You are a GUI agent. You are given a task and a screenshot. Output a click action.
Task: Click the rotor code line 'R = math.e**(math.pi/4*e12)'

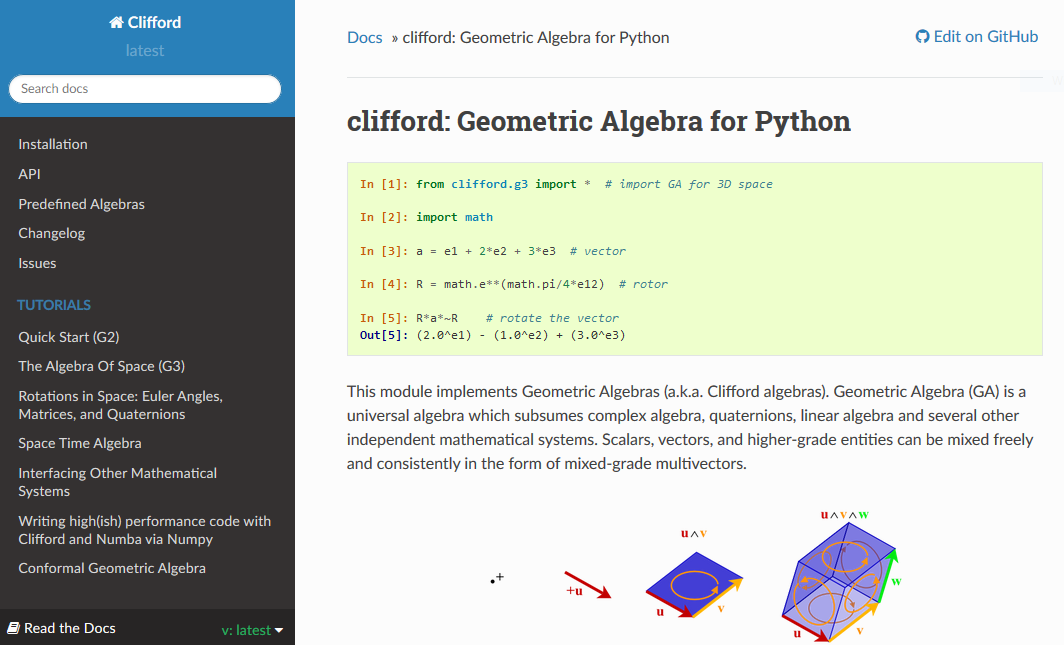510,284
